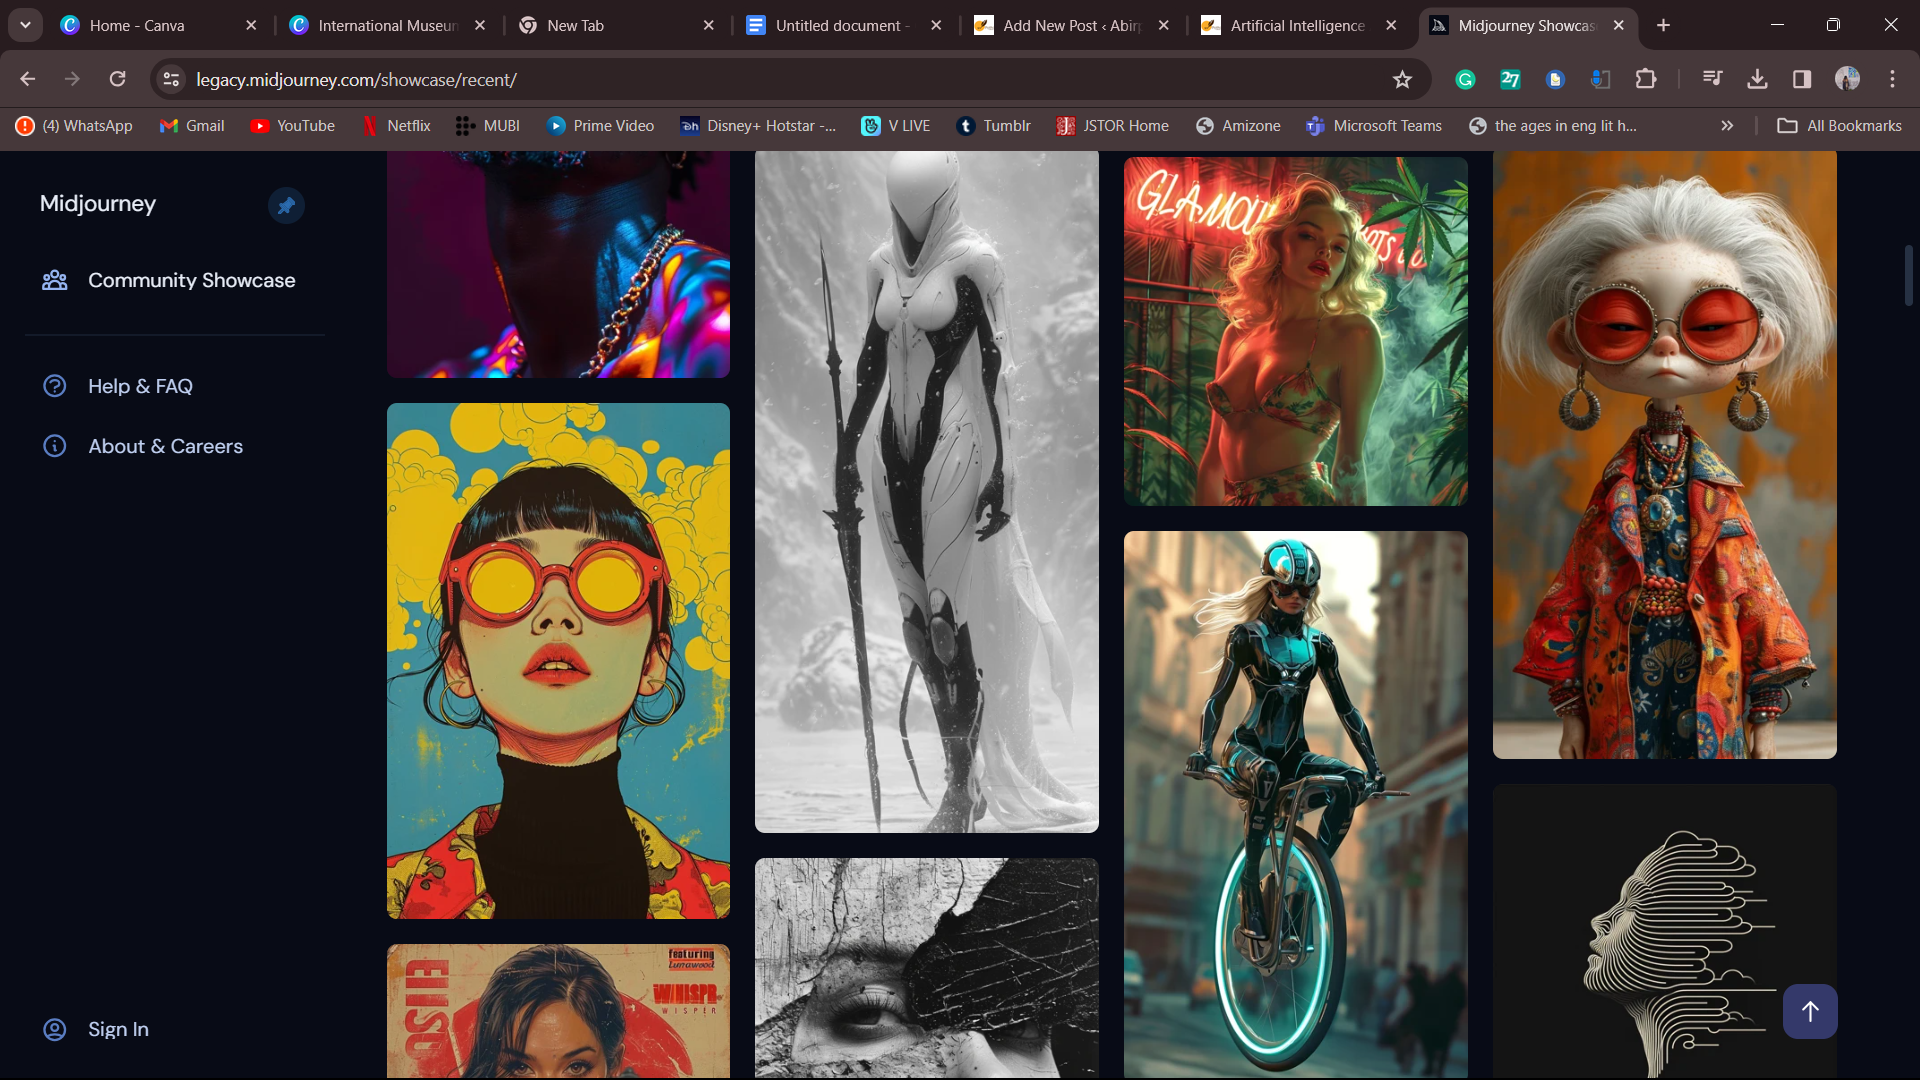1920x1080 pixels.
Task: Open the line-art face profile image
Action: pos(1665,931)
